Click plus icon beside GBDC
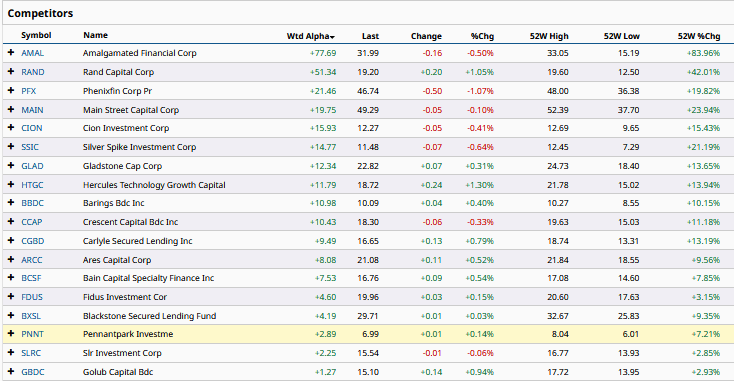This screenshot has width=734, height=381. [11, 372]
